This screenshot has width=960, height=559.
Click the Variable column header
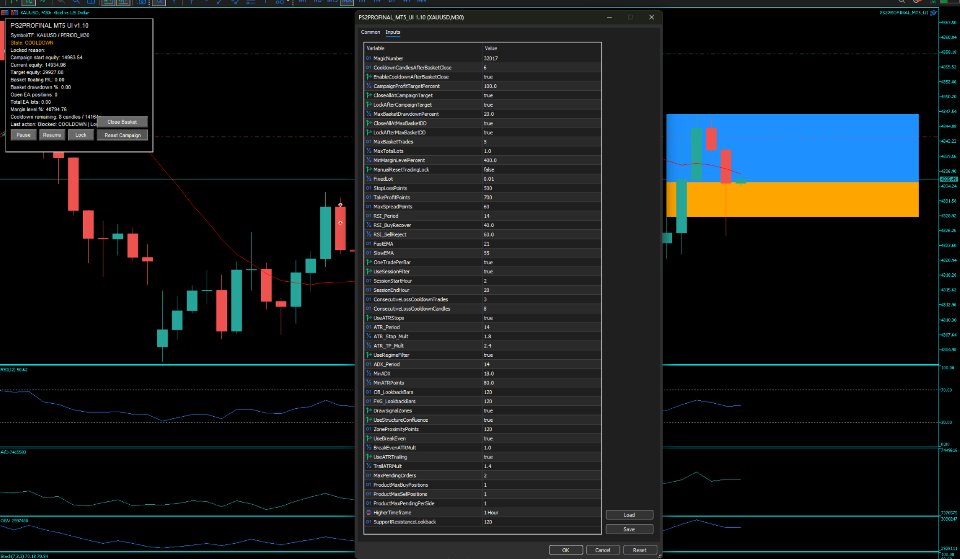[x=375, y=48]
